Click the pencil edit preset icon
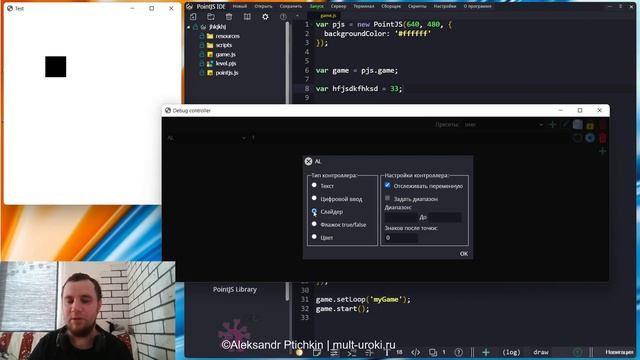Image resolution: width=640 pixels, height=360 pixels. coord(565,124)
